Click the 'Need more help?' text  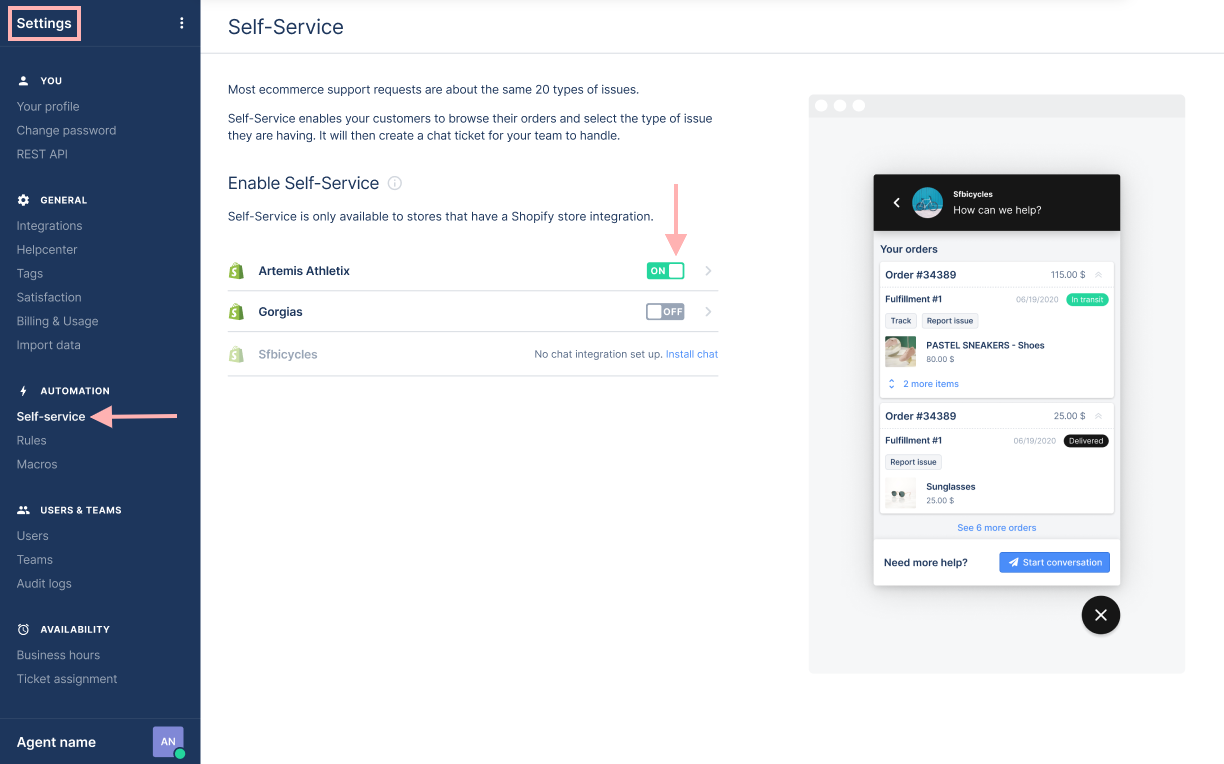(x=926, y=562)
